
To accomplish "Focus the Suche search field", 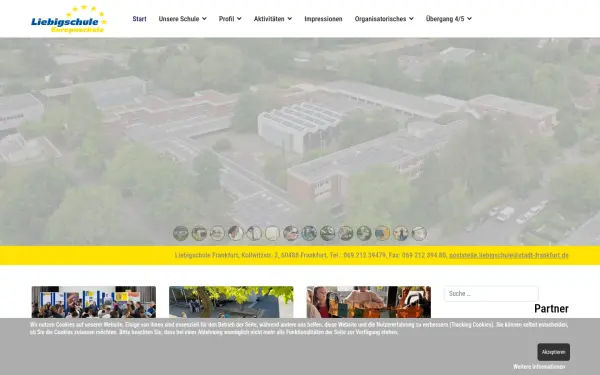I will pyautogui.click(x=491, y=293).
